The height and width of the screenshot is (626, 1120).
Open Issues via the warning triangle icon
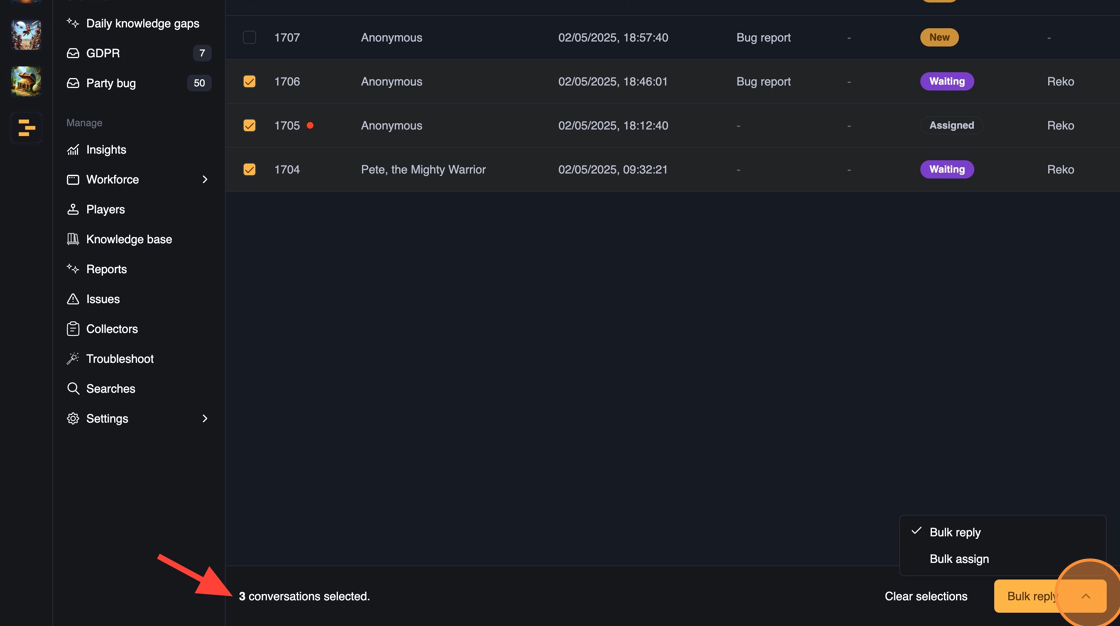(x=73, y=299)
